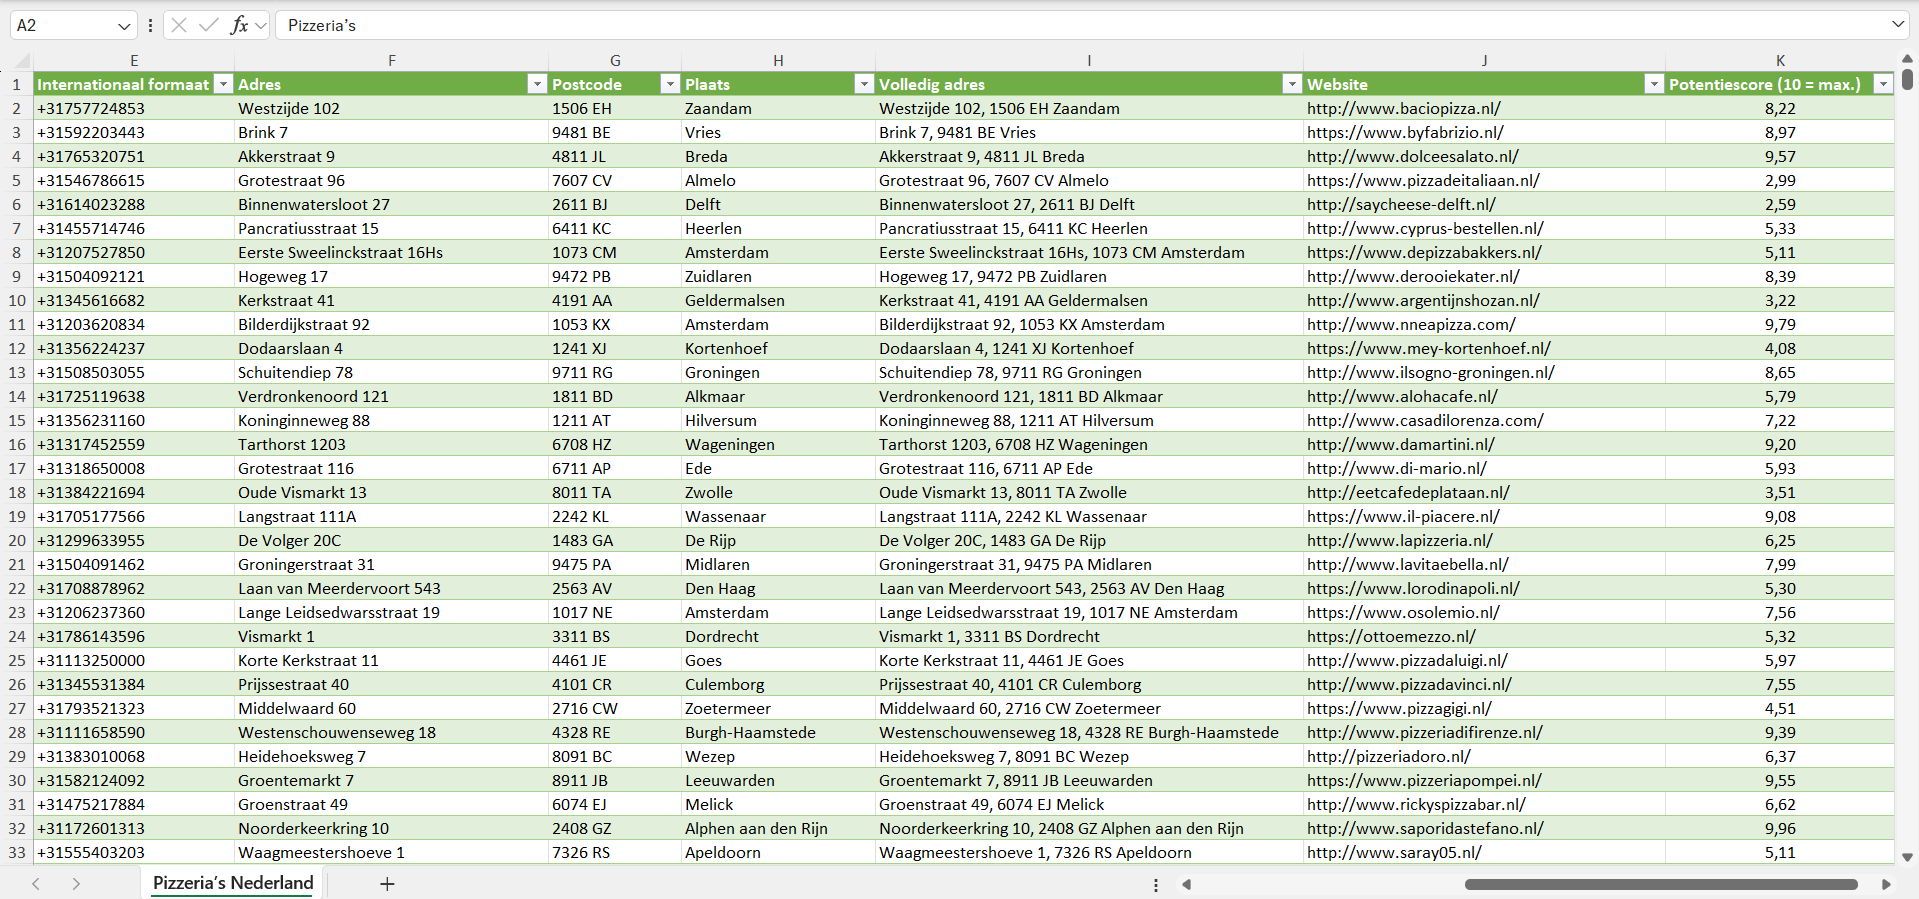Select column I header
The width and height of the screenshot is (1919, 899).
coord(1088,60)
